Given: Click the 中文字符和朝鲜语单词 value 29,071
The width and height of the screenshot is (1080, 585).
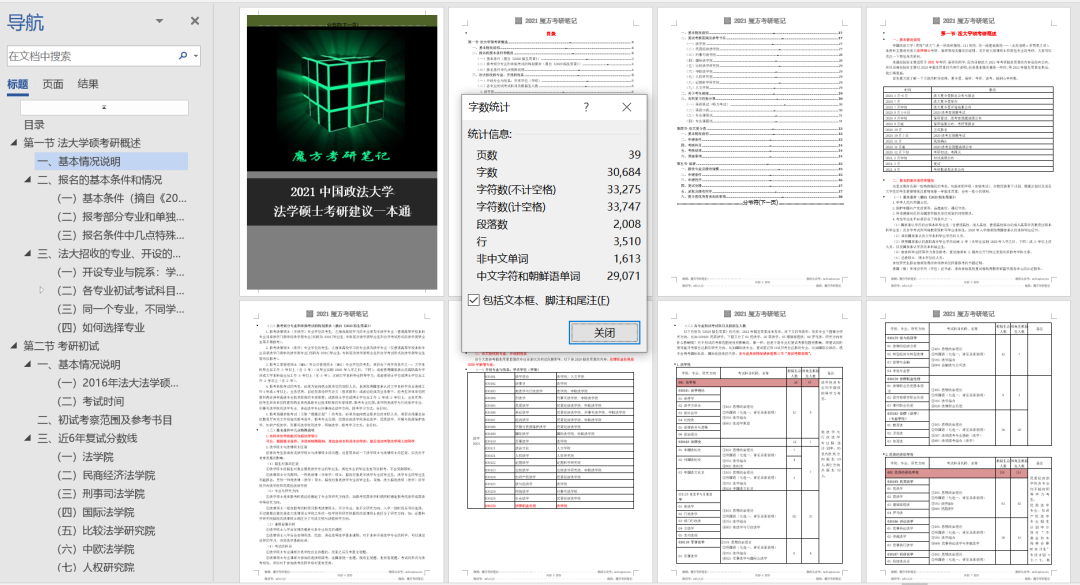Looking at the screenshot, I should pyautogui.click(x=623, y=276).
